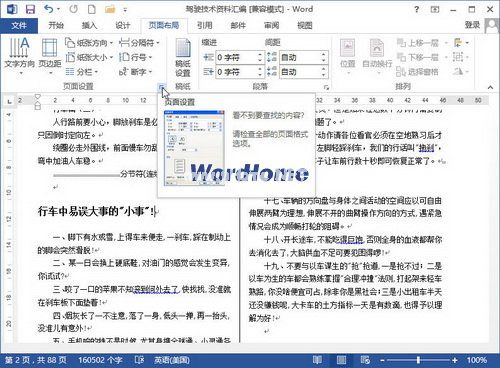This screenshot has height=368, width=500.
Task: Switch to the 设计 tab
Action: [x=123, y=25]
